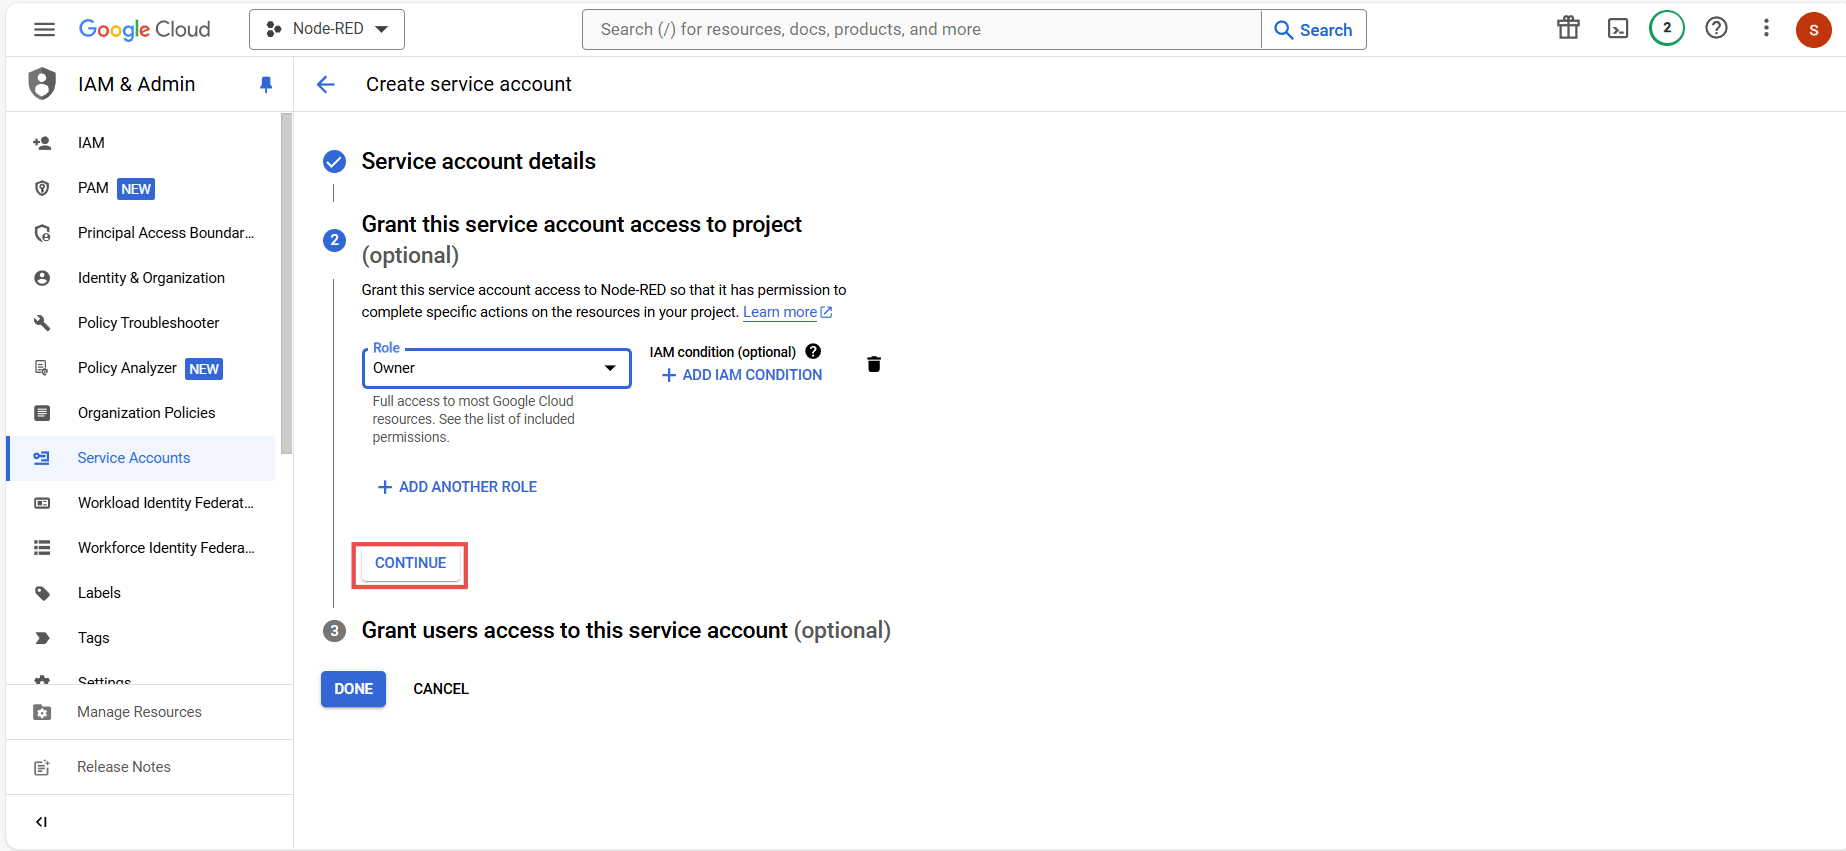
Task: Click the CONTINUE button
Action: tap(409, 563)
